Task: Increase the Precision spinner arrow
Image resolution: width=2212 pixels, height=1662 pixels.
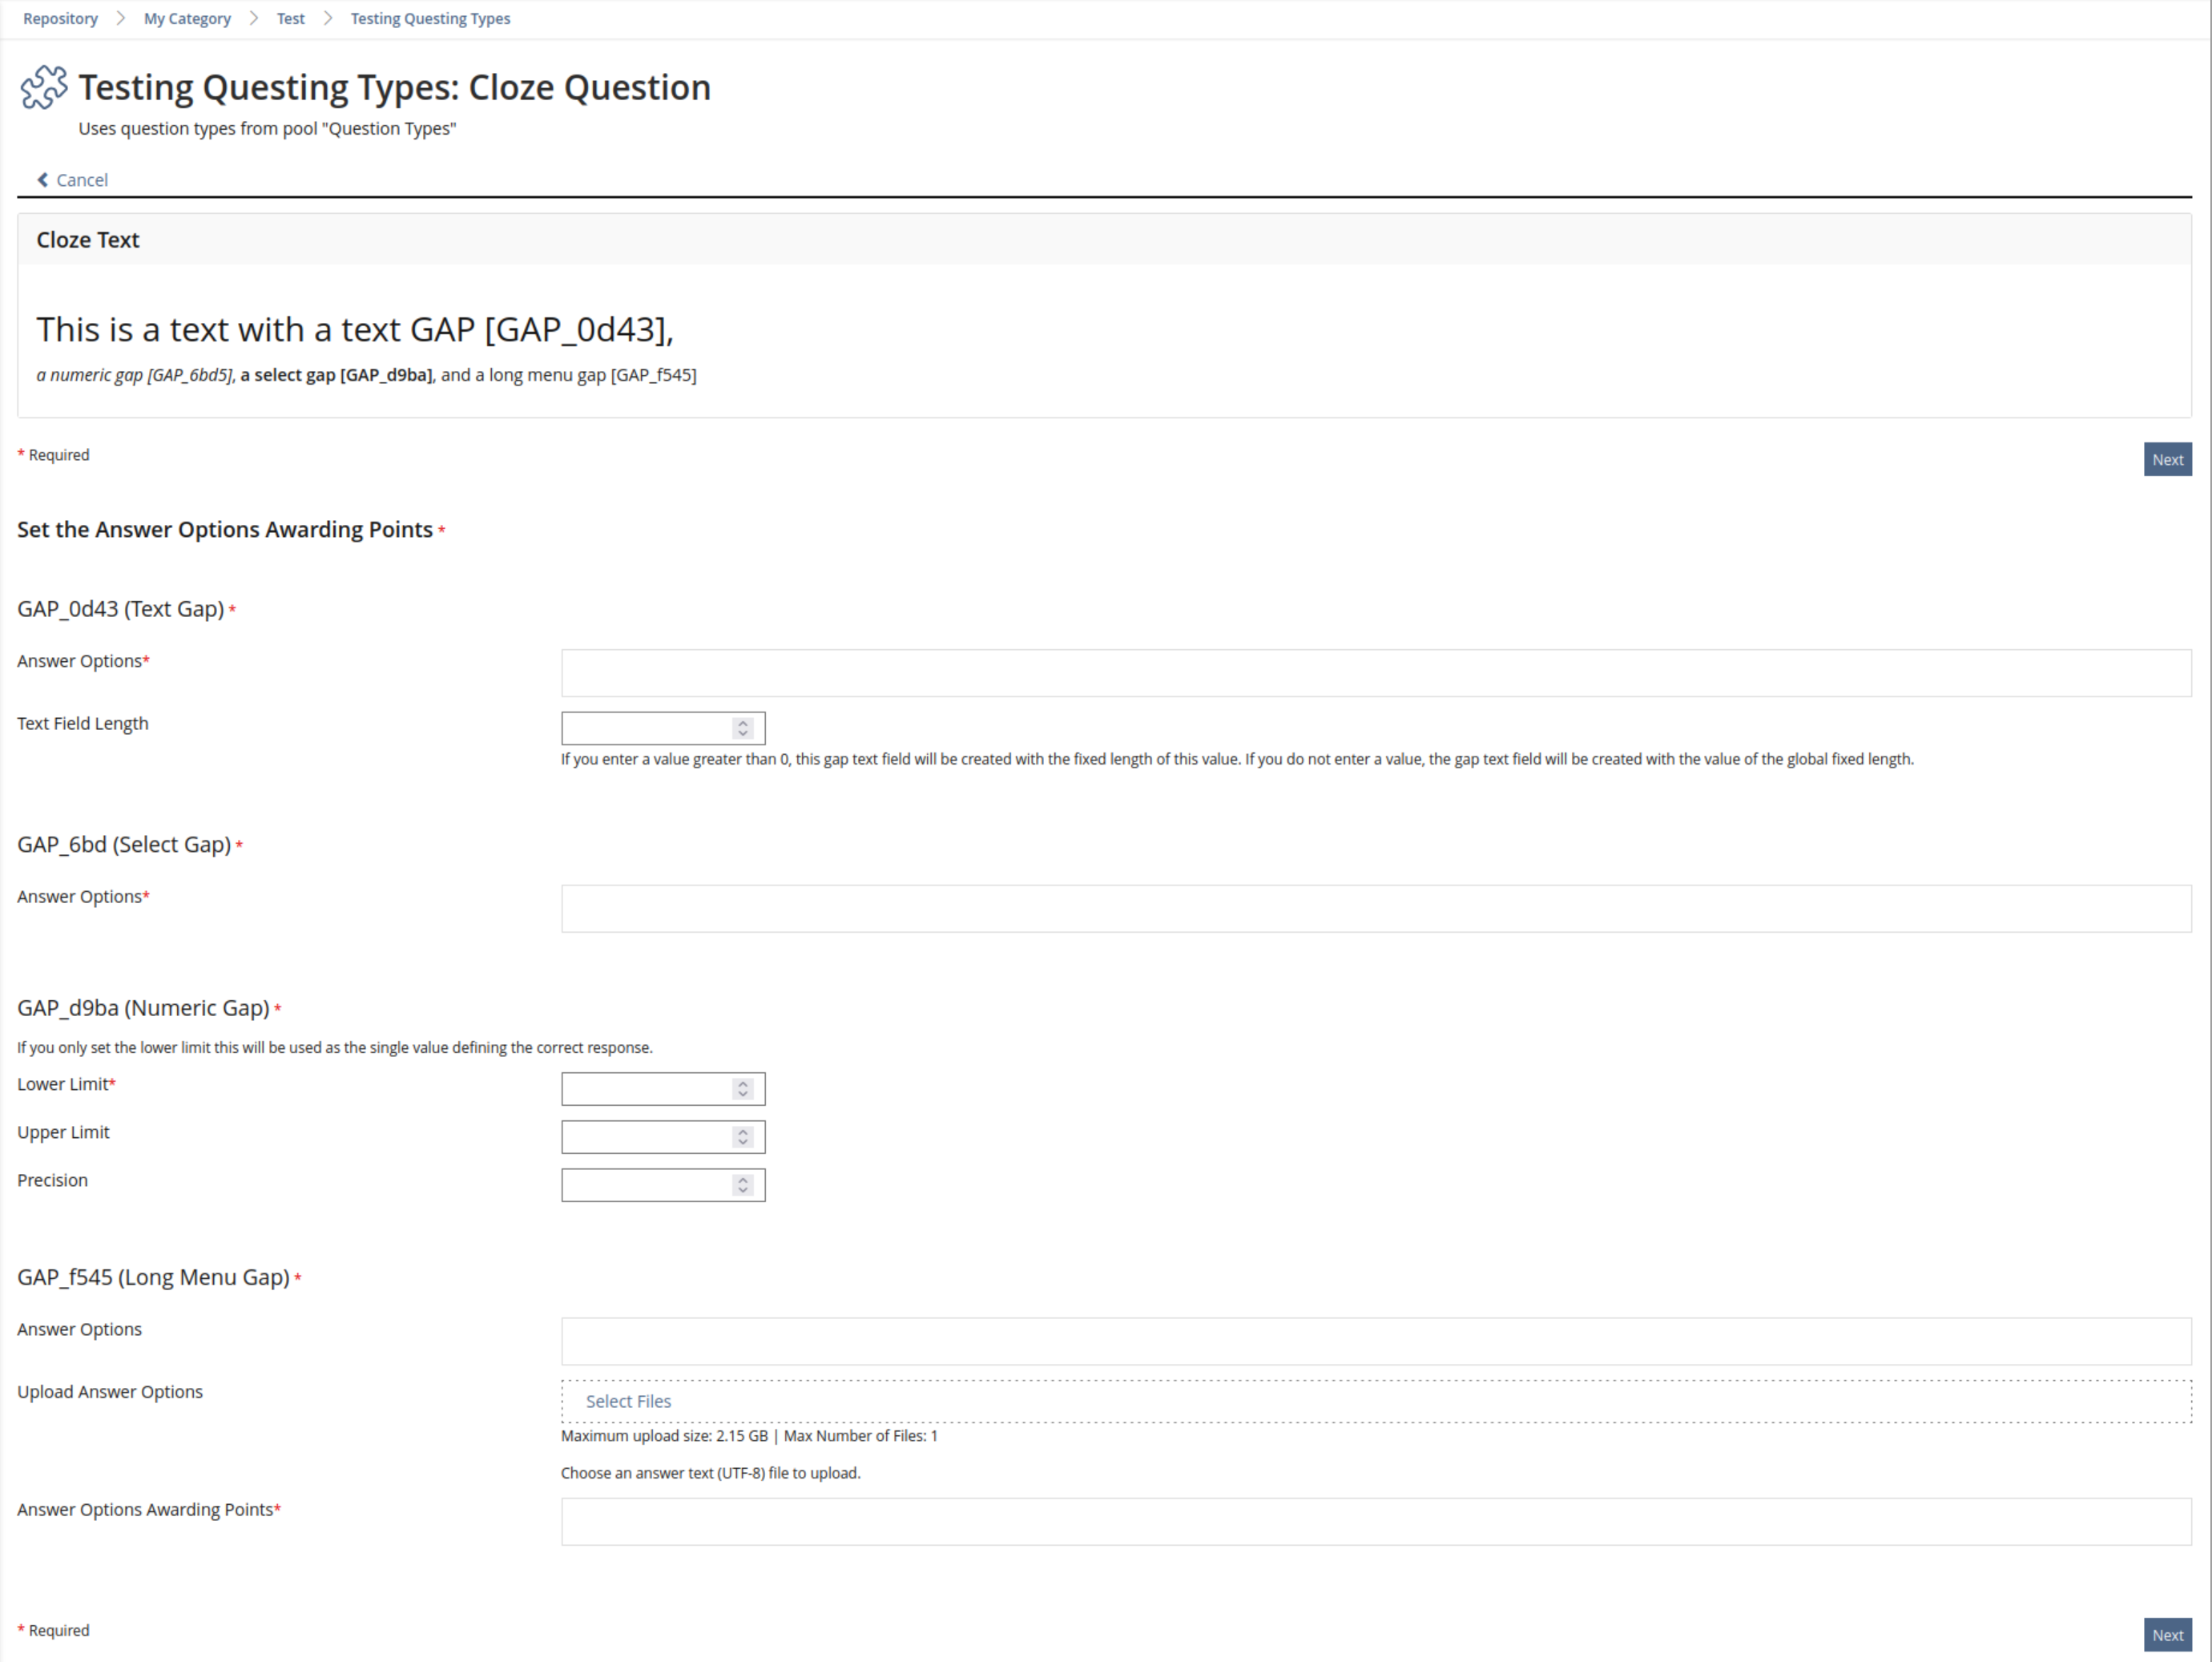Action: point(743,1180)
